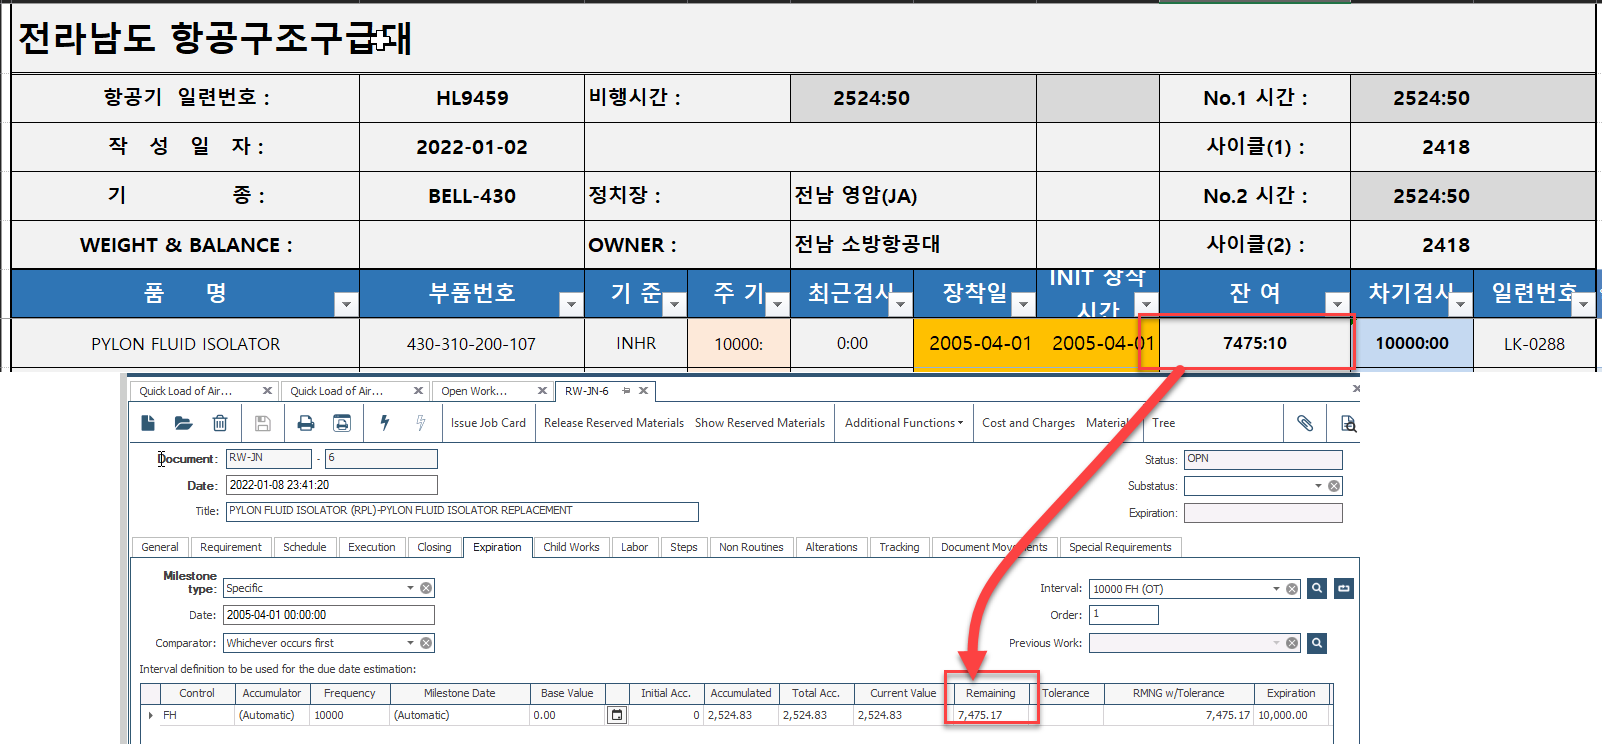Screen dimensions: 1602x744
Task: Click the Order input field
Action: 1124,615
